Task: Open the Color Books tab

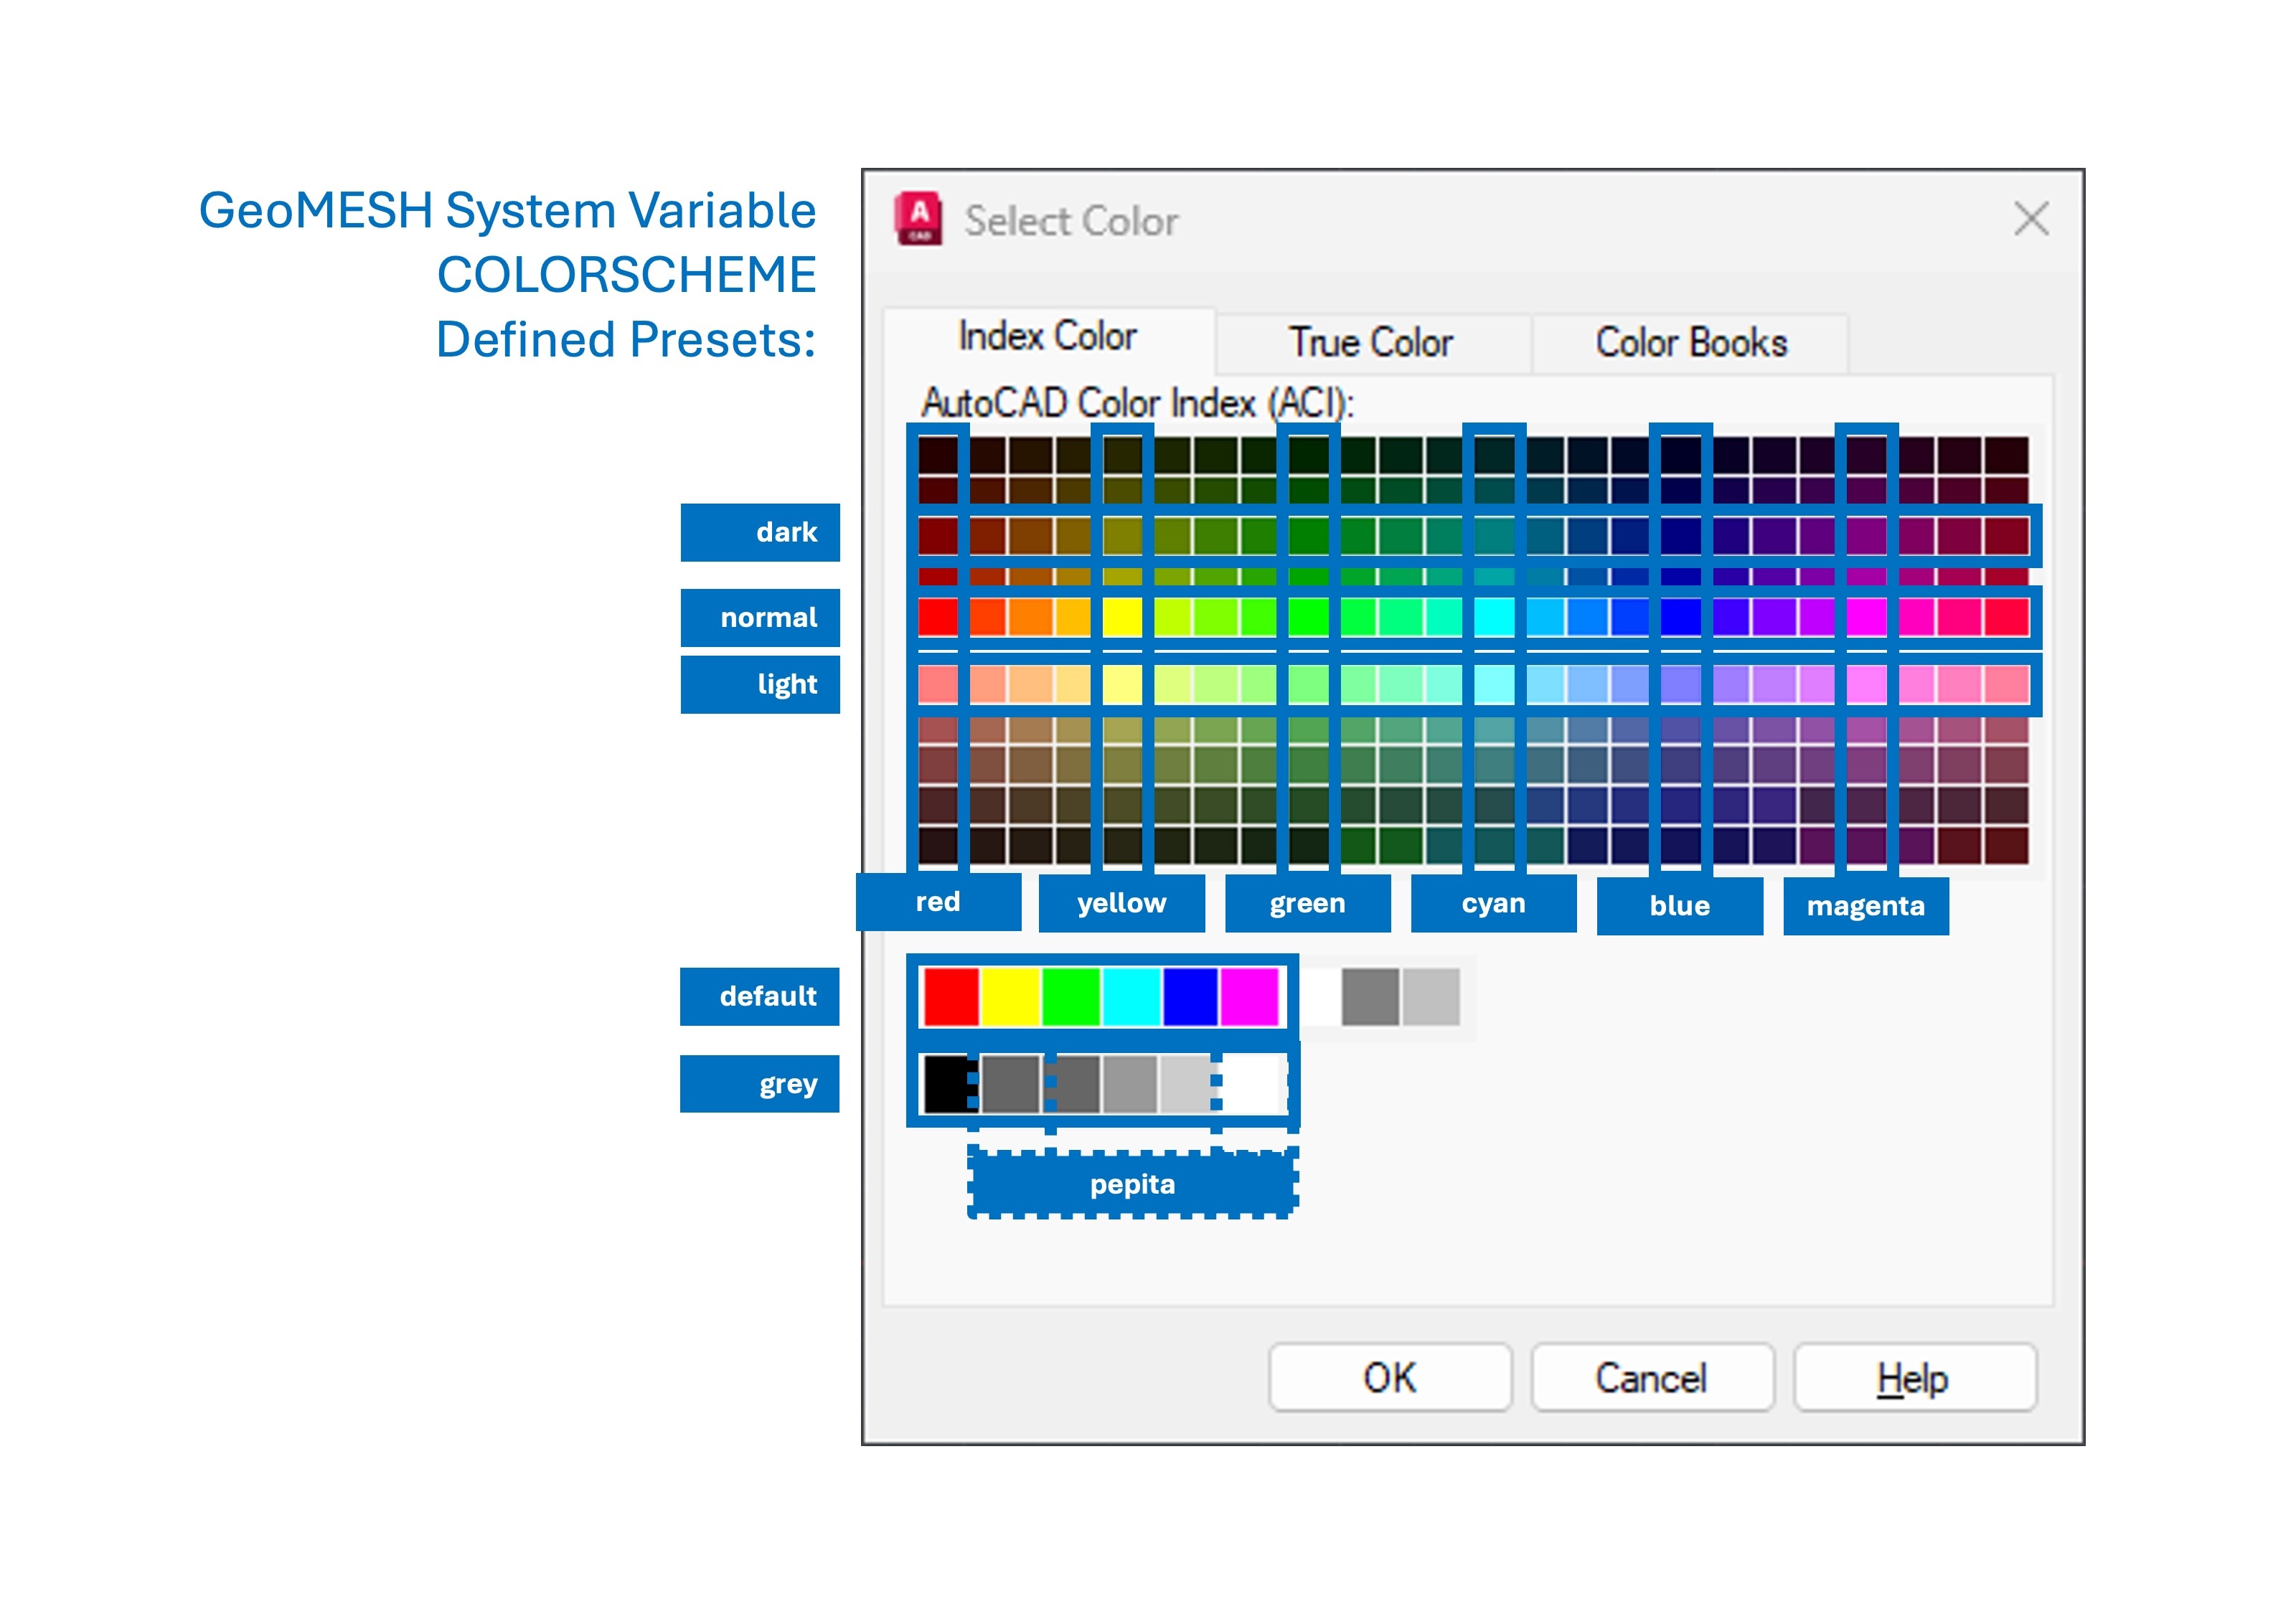Action: pos(1690,343)
